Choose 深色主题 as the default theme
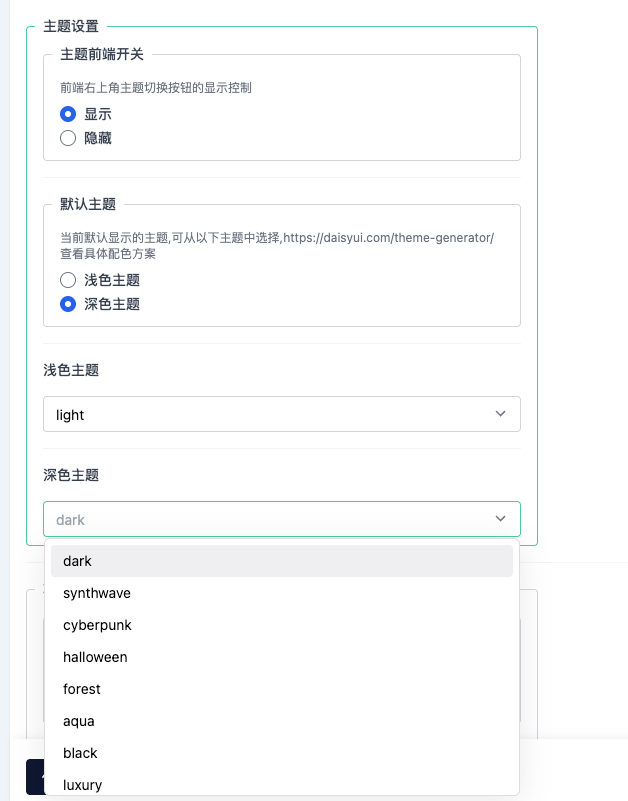Viewport: 628px width, 801px height. tap(68, 304)
